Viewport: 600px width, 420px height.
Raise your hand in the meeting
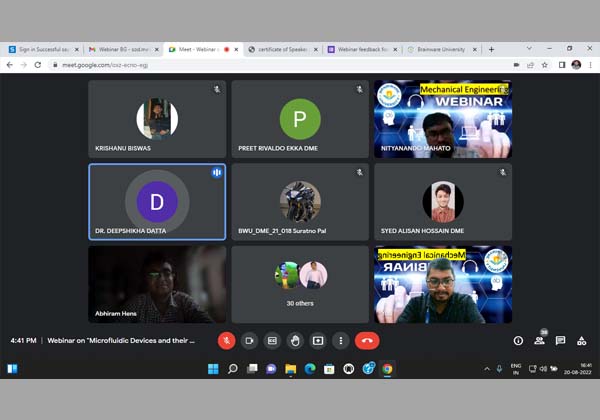pyautogui.click(x=295, y=340)
